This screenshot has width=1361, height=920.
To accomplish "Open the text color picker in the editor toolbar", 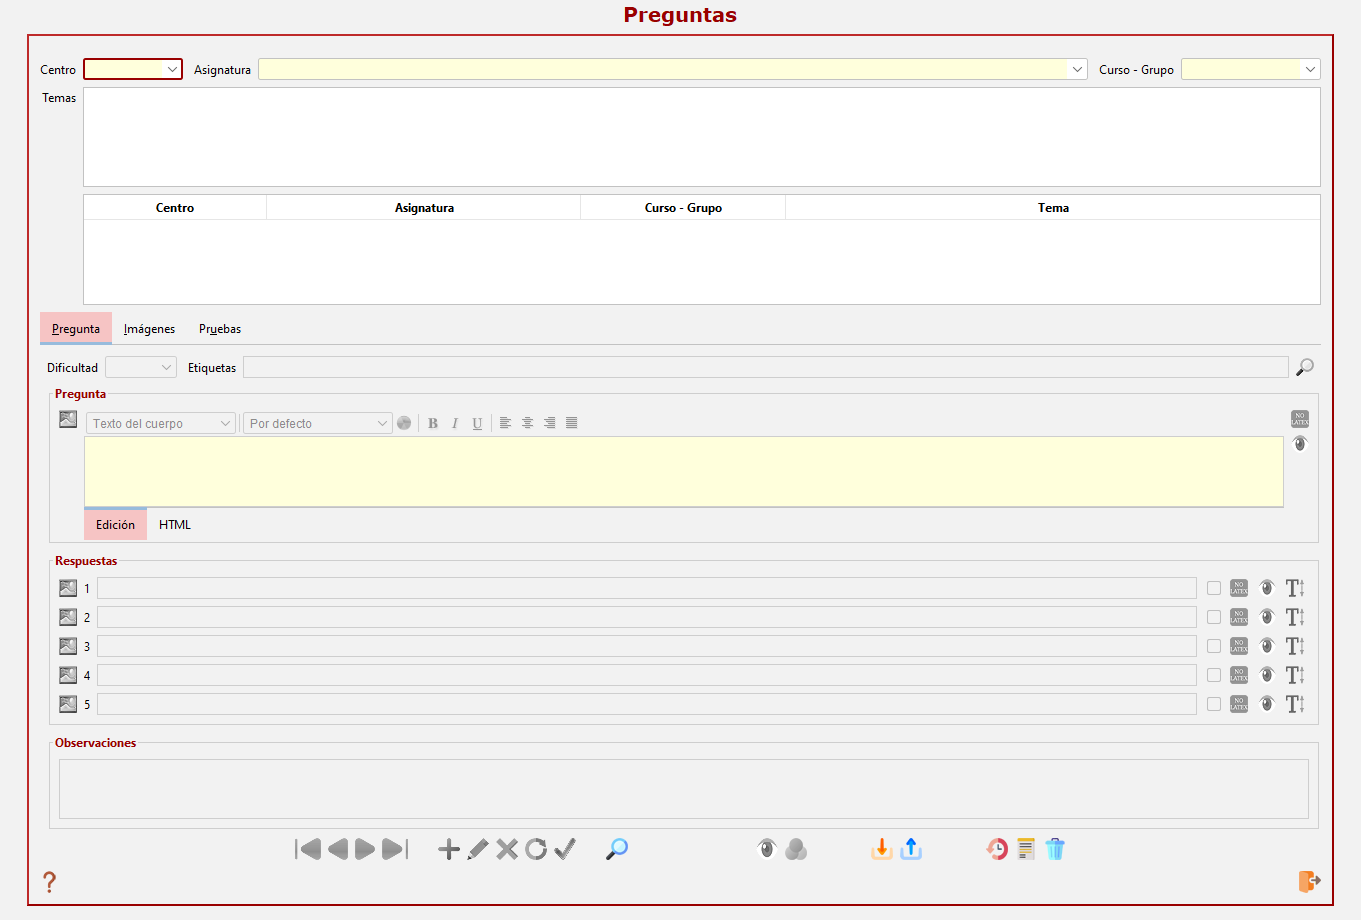I will (x=404, y=423).
